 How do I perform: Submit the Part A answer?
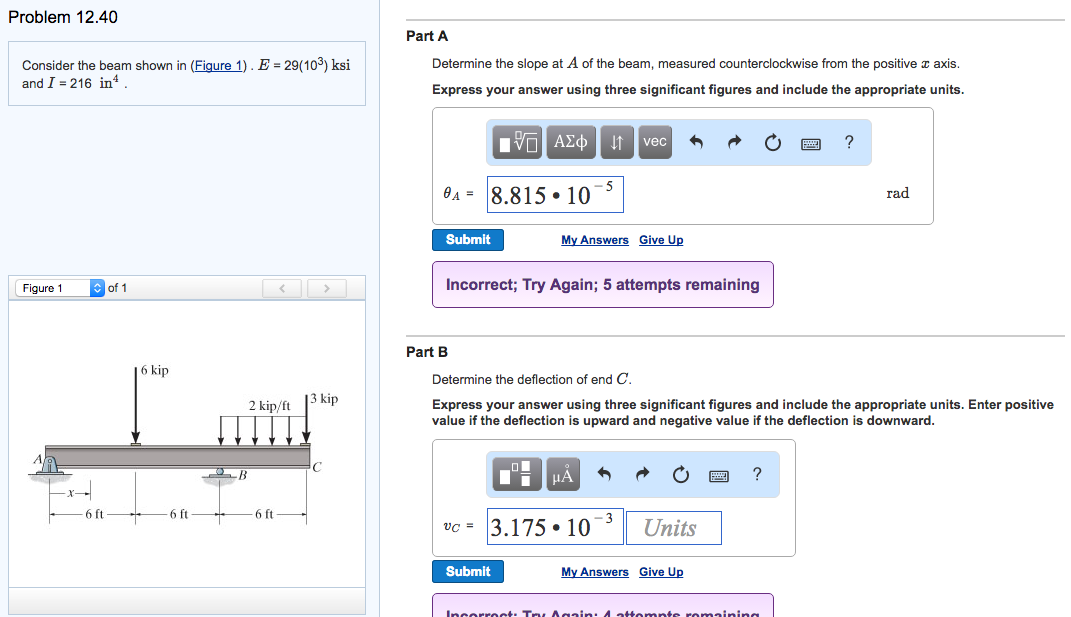tap(467, 240)
